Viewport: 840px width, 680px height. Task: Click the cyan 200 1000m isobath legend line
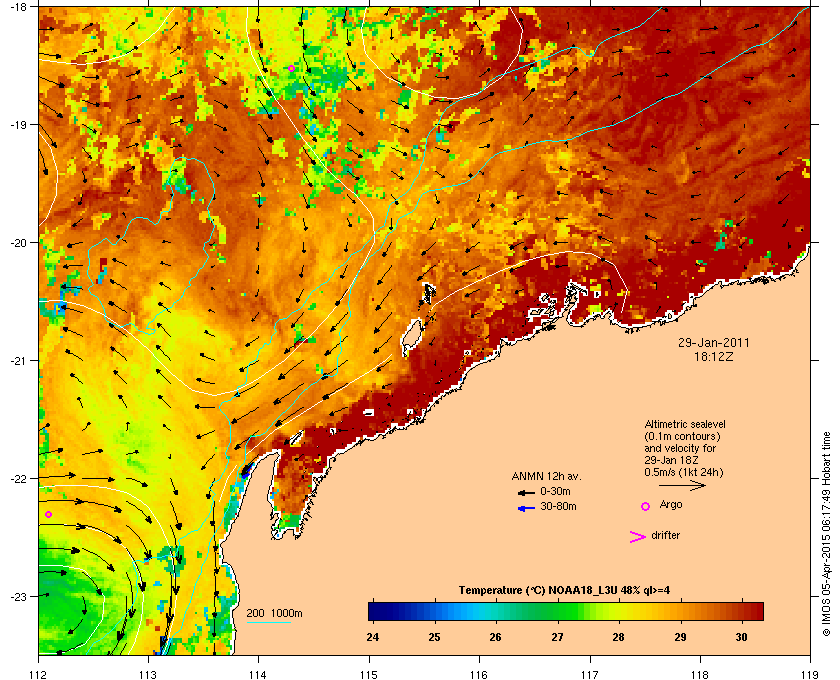(x=268, y=623)
